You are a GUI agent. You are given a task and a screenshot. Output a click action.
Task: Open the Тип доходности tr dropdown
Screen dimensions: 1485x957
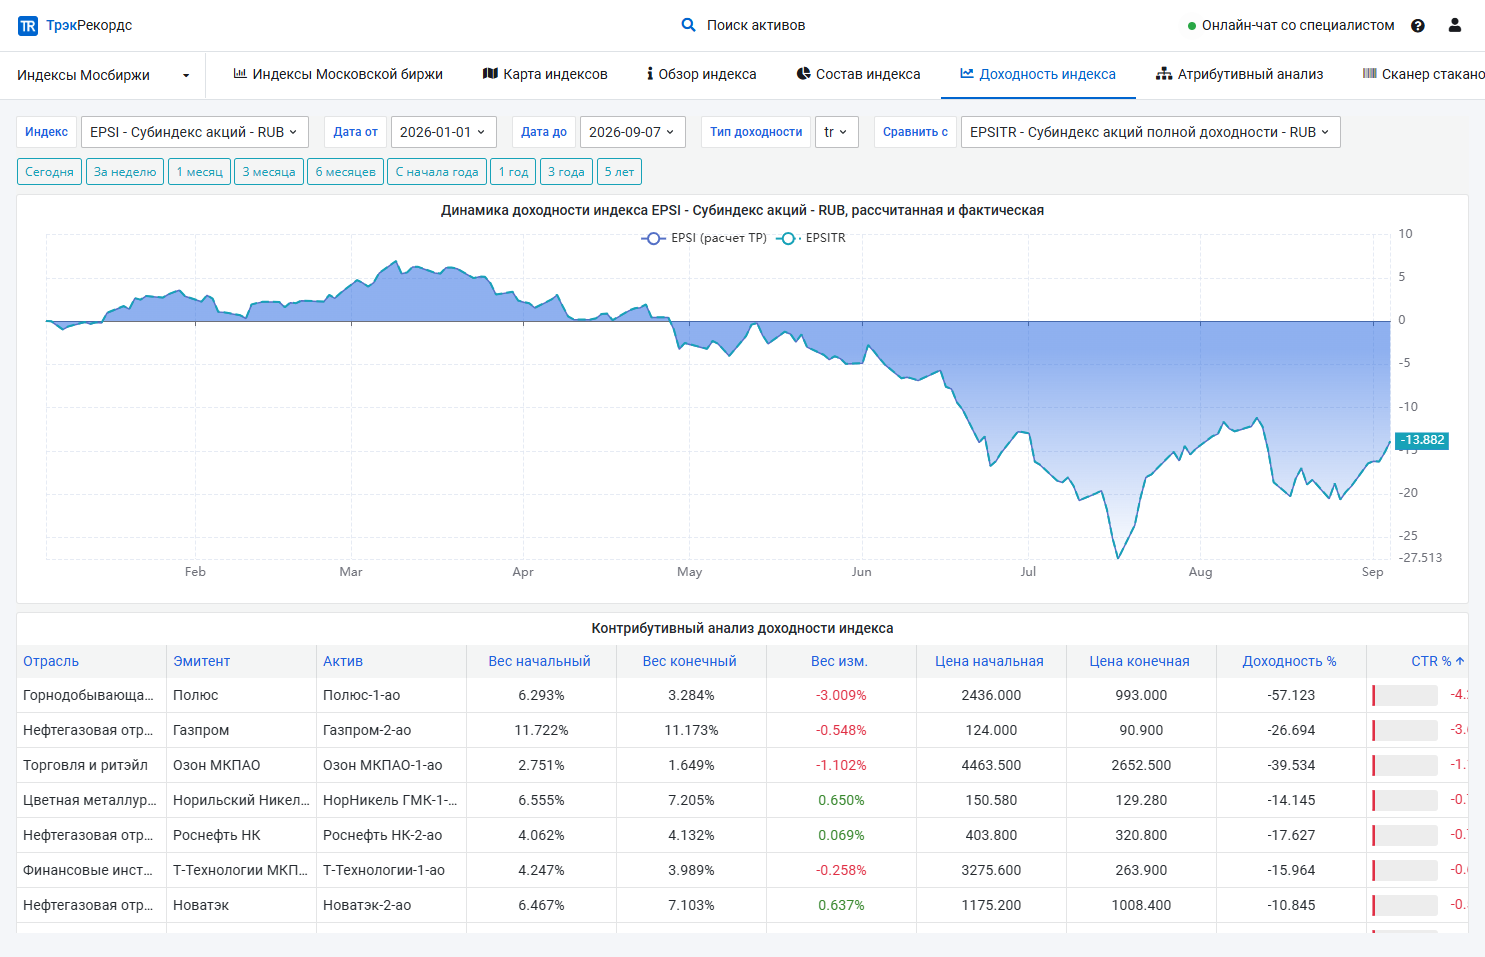point(836,132)
